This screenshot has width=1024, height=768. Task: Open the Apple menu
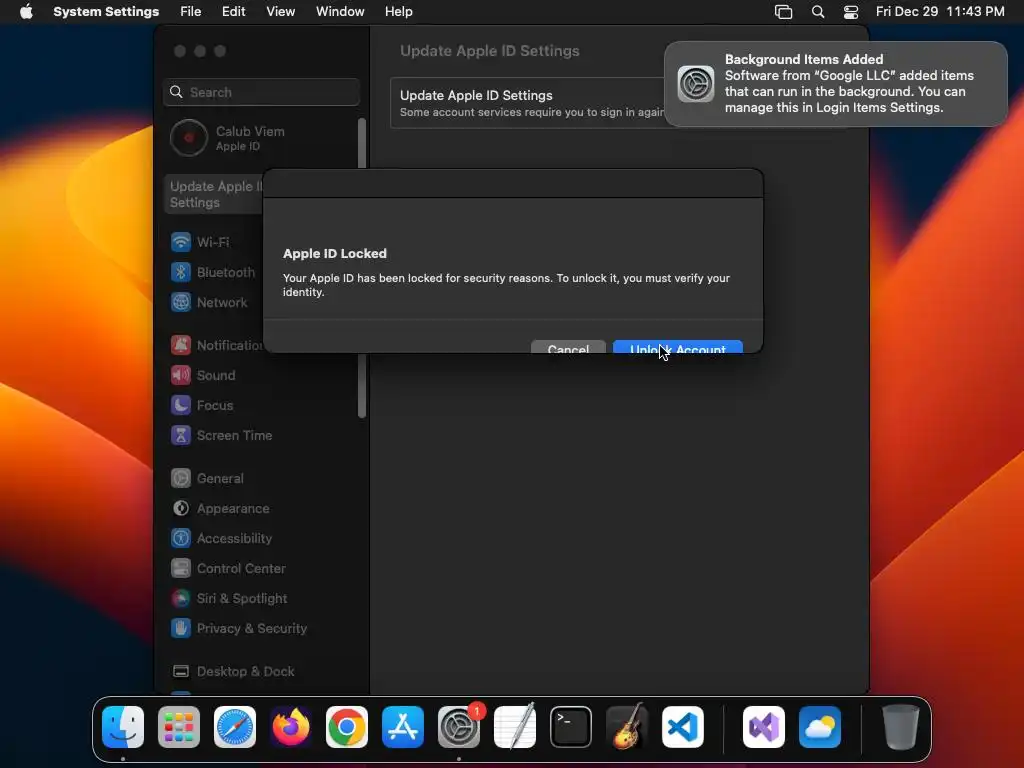coord(26,12)
